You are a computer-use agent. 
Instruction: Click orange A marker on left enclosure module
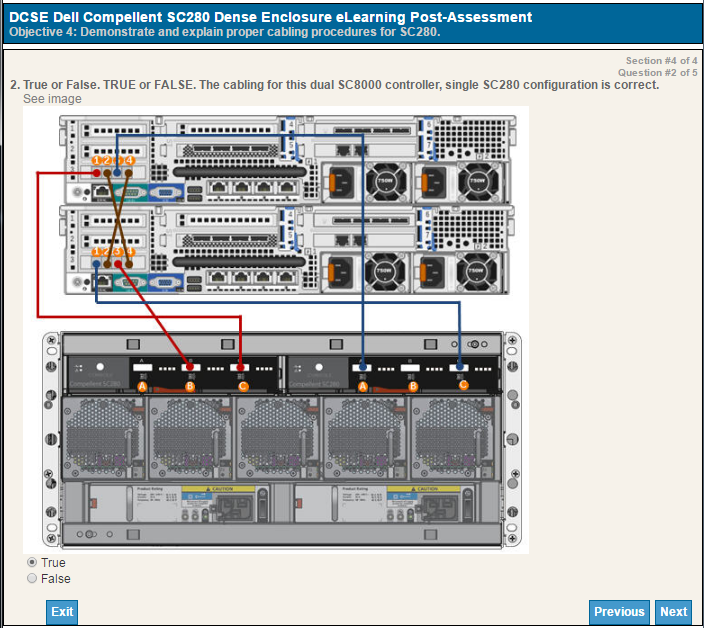pos(142,386)
